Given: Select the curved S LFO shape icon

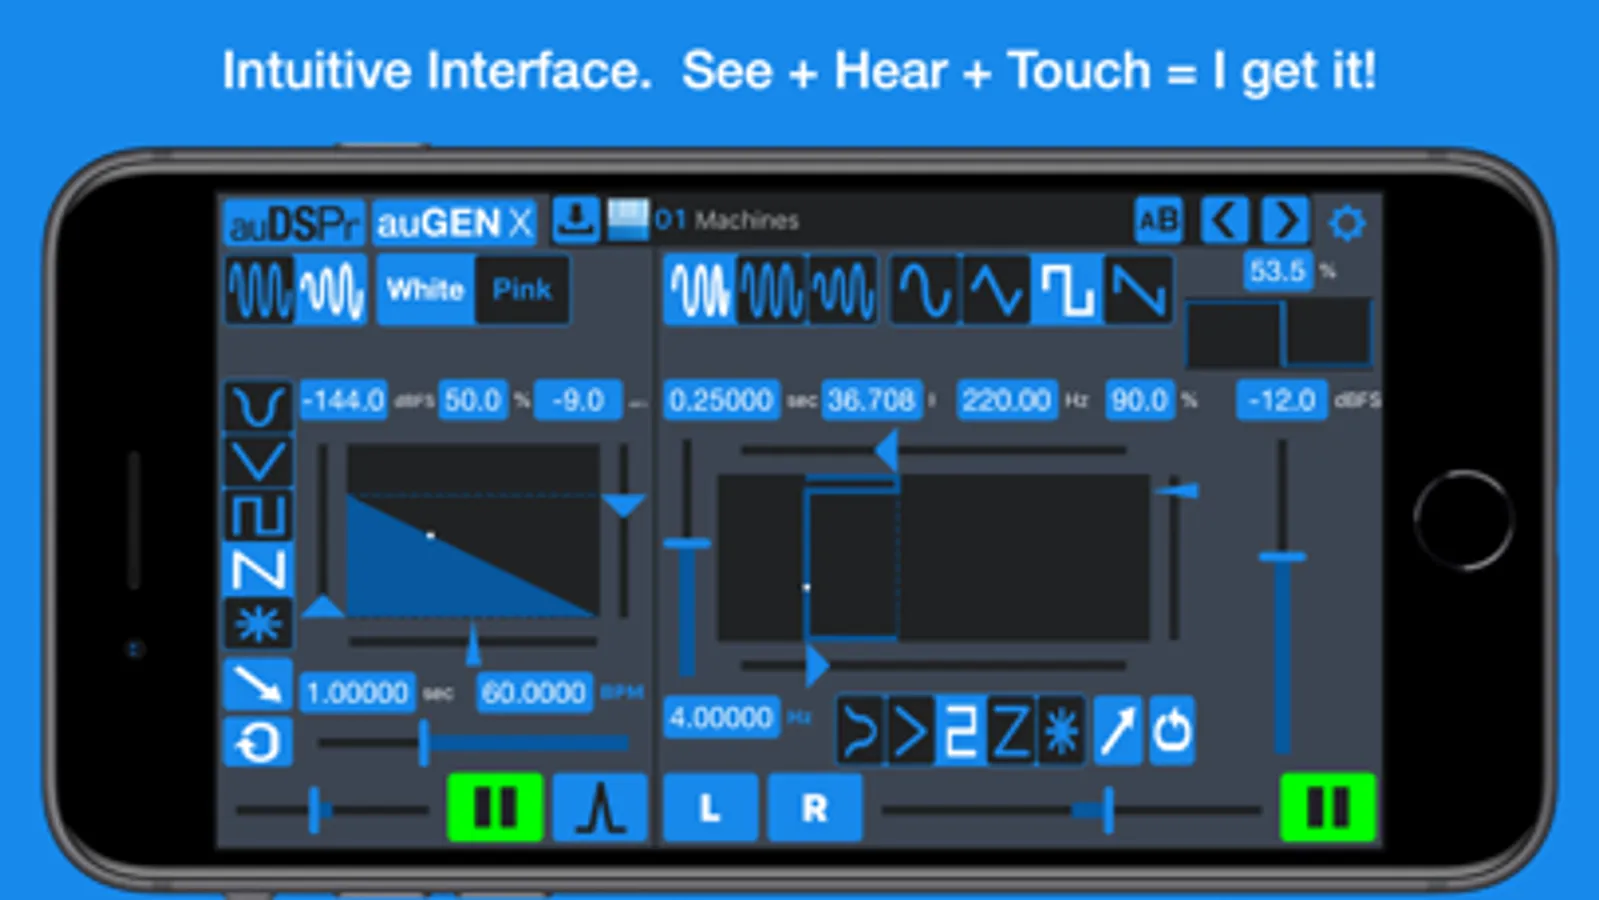Looking at the screenshot, I should (860, 731).
